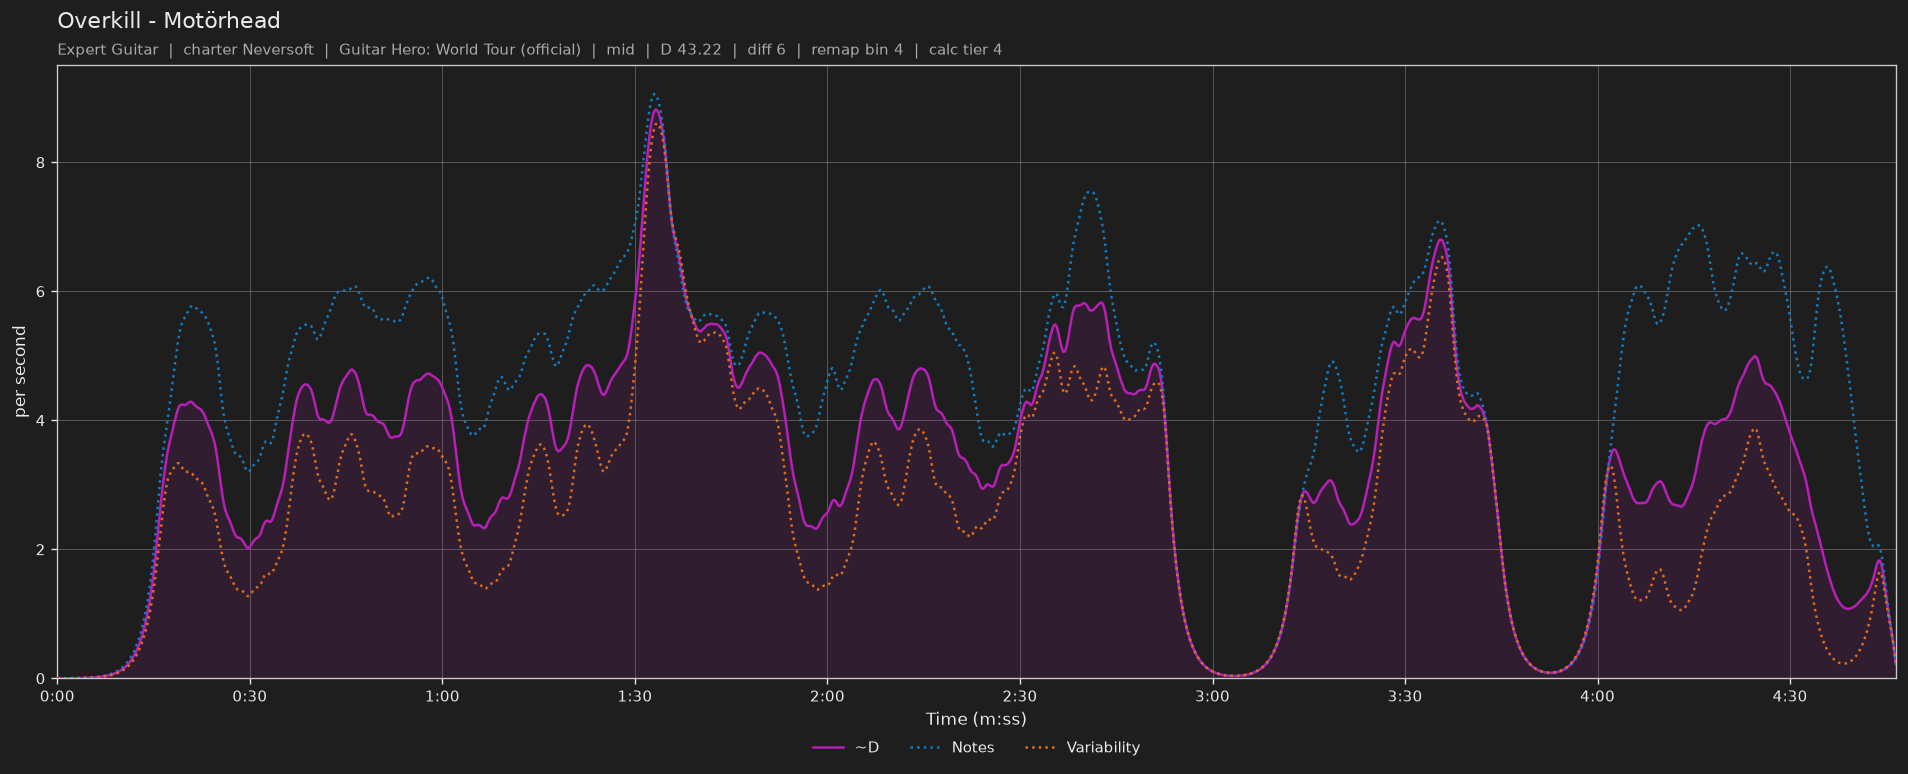Click the 'remap bin 4' label
This screenshot has height=774, width=1908.
pyautogui.click(x=857, y=49)
